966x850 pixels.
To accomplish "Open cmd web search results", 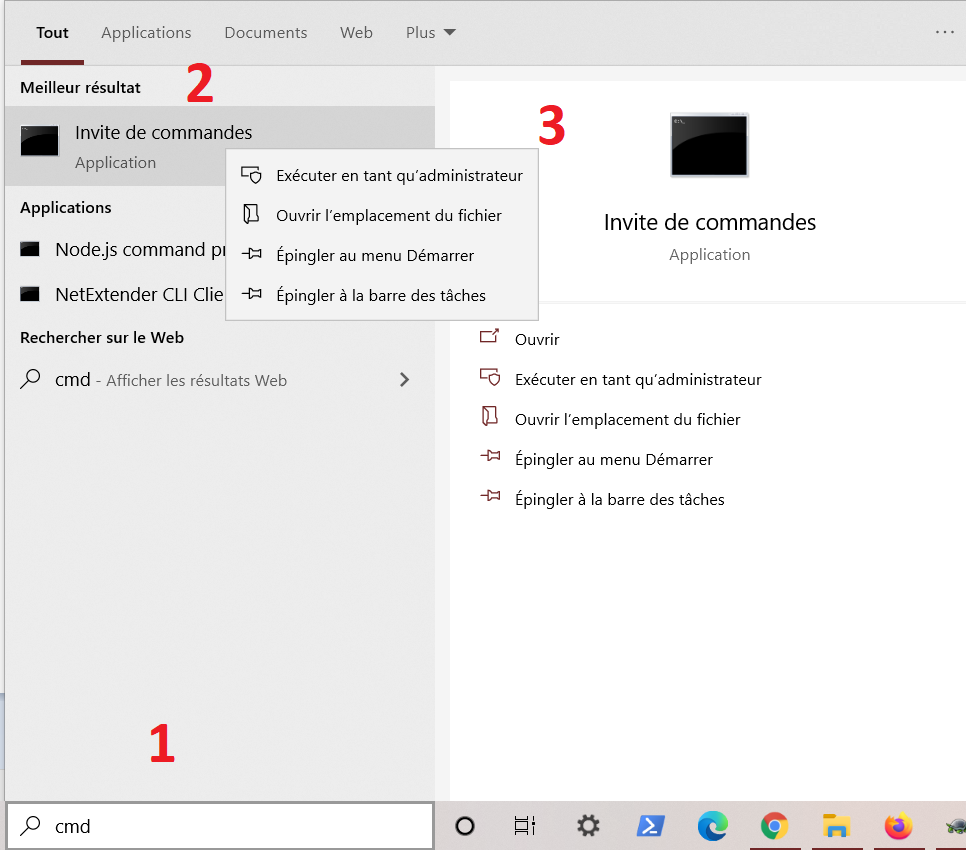I will tap(220, 380).
